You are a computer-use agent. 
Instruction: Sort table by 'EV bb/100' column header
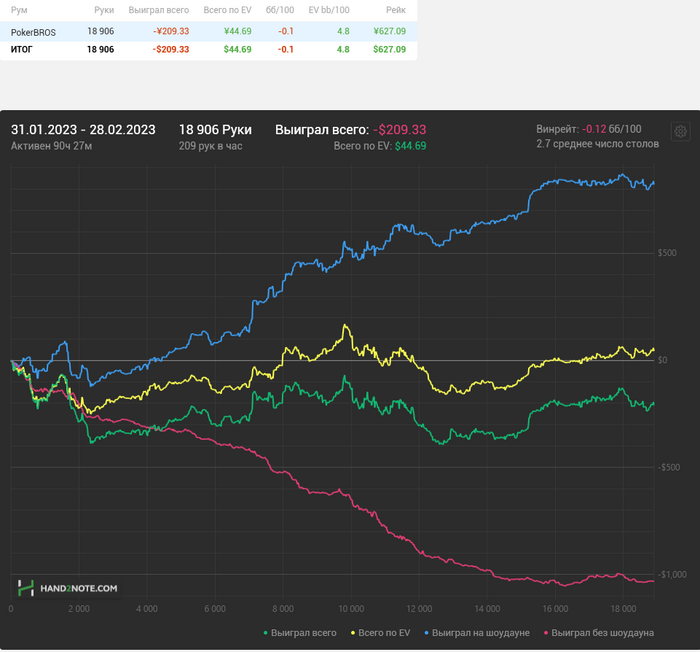click(x=329, y=10)
